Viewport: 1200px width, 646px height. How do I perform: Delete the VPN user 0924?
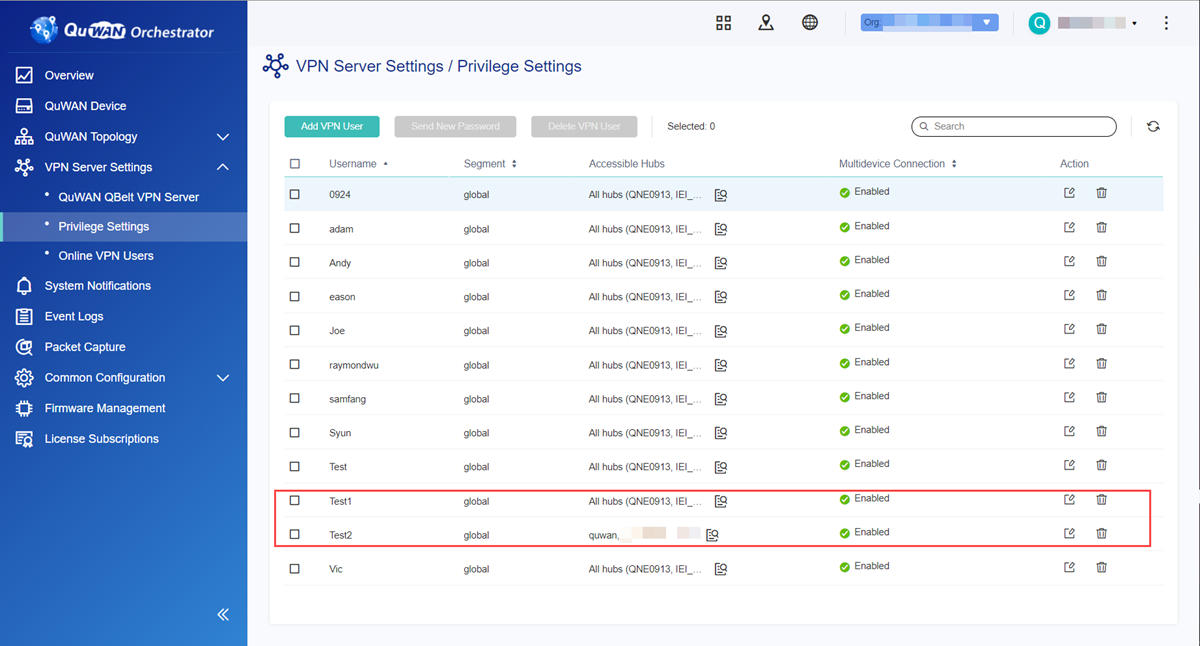[x=1101, y=193]
